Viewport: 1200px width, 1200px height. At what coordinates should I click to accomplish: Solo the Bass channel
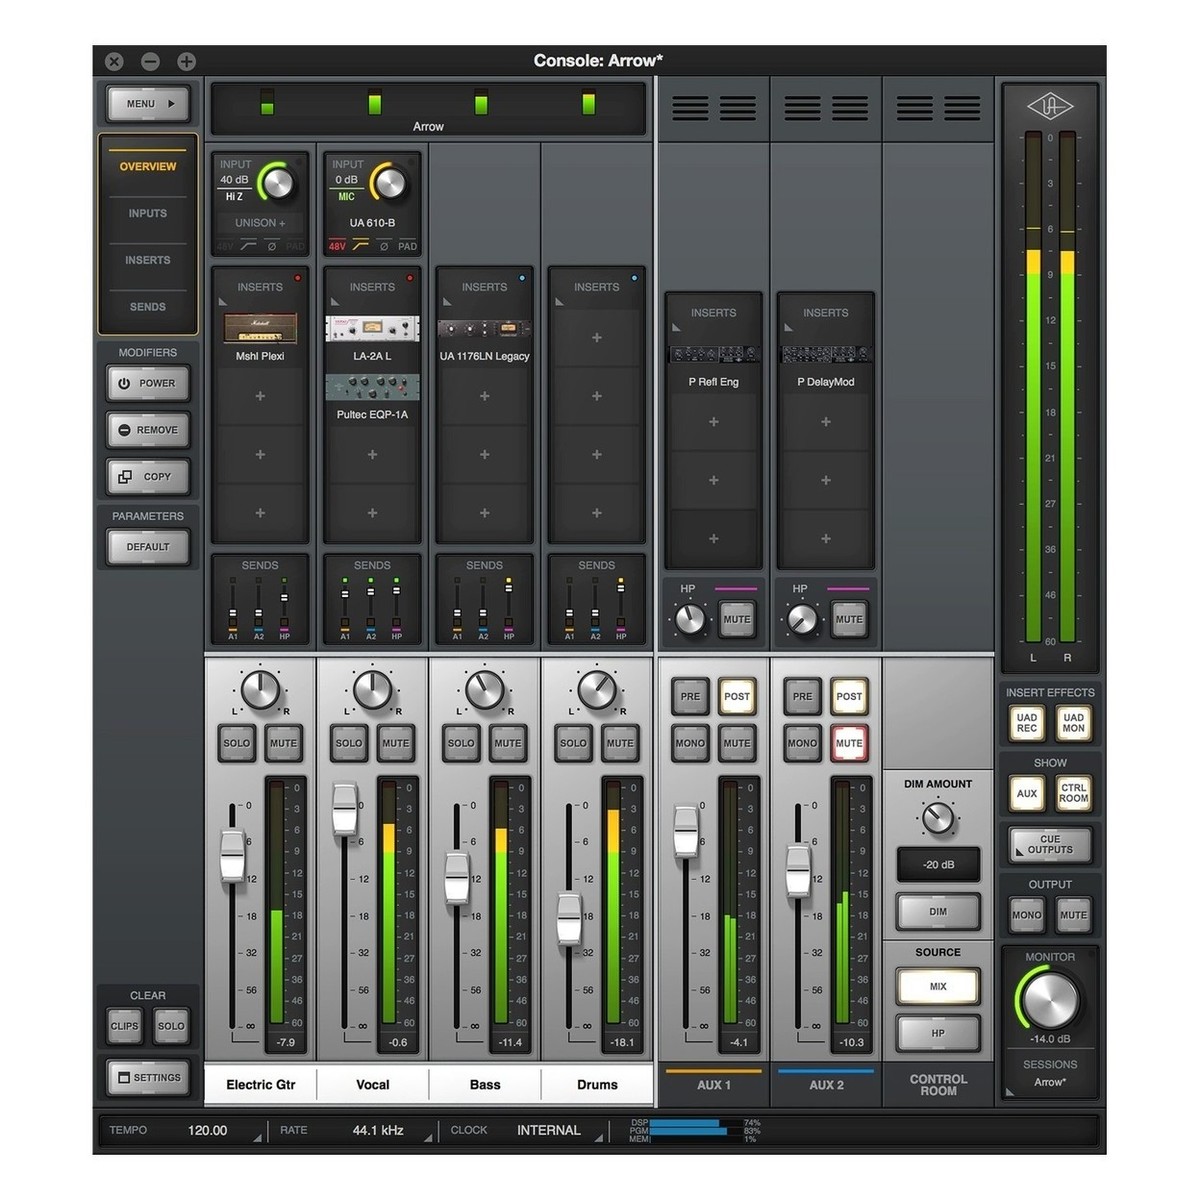point(461,743)
